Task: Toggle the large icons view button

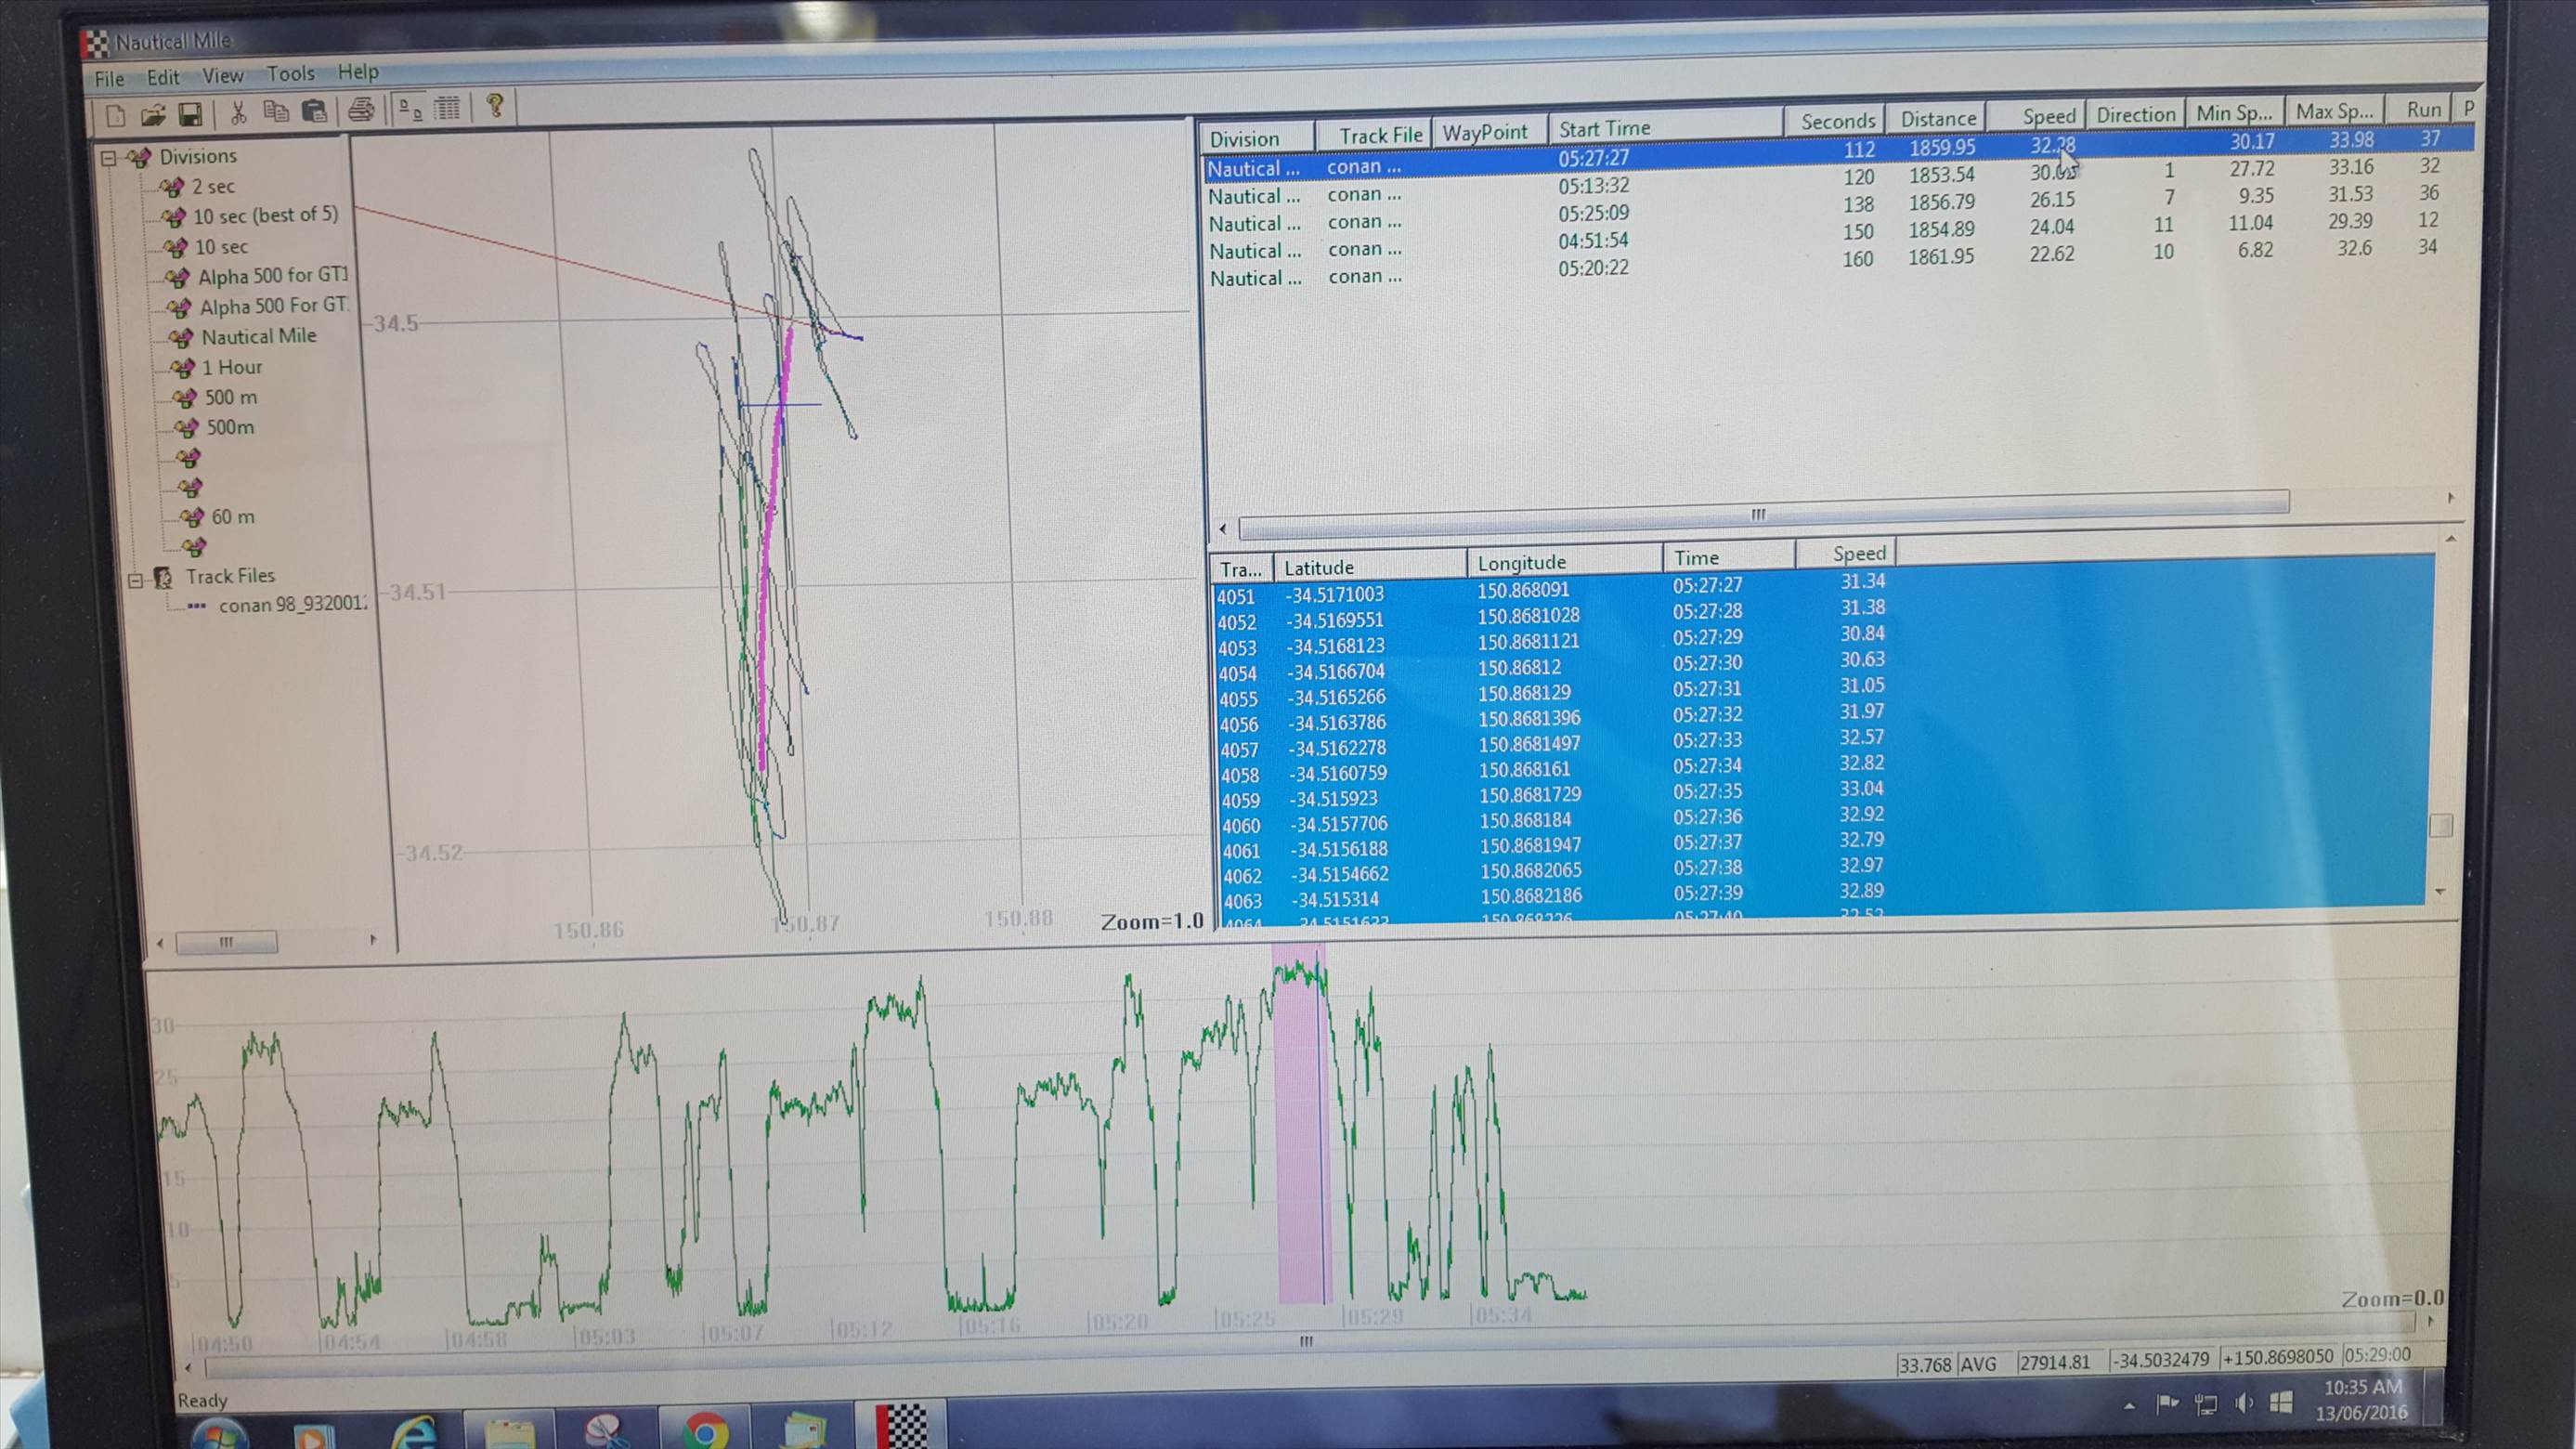Action: click(x=410, y=109)
